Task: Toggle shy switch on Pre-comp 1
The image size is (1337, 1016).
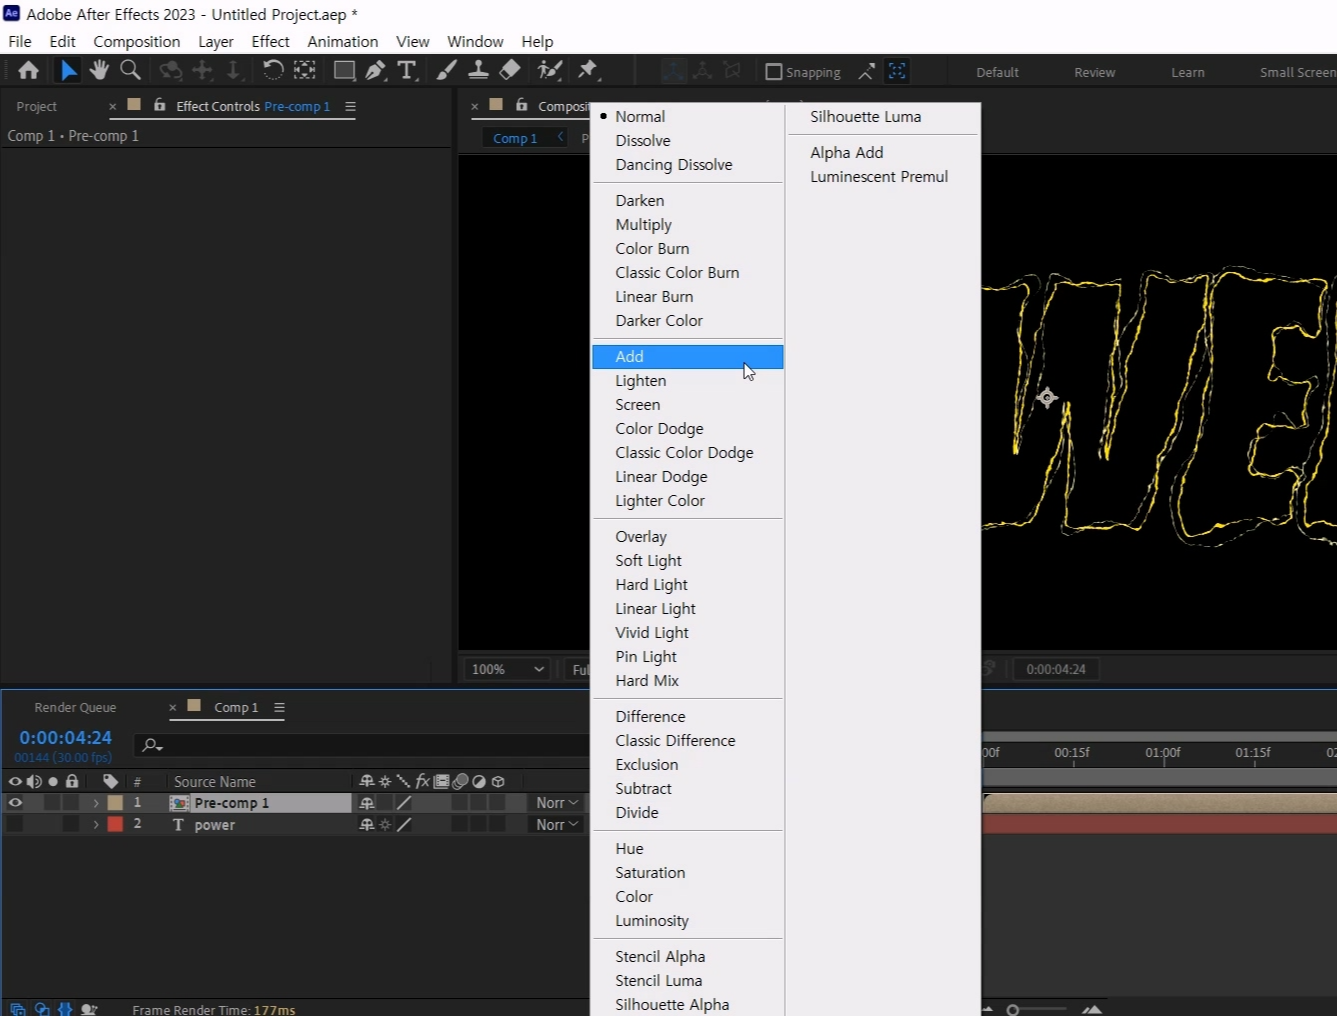Action: (x=367, y=803)
